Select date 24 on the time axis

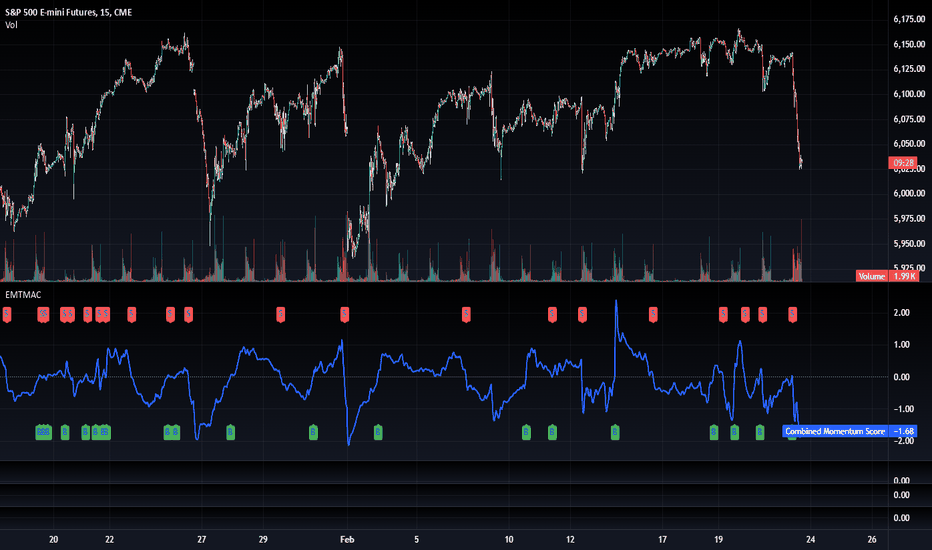[x=810, y=539]
